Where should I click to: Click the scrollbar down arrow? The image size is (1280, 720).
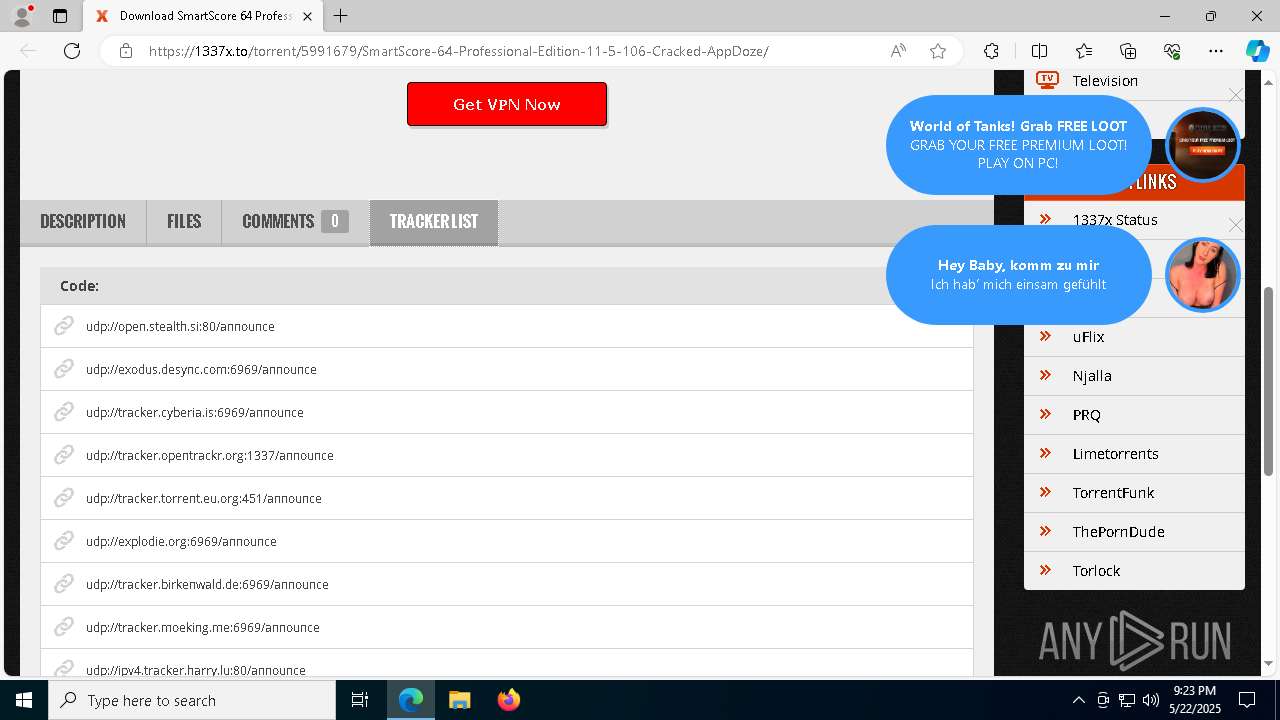(x=1269, y=663)
